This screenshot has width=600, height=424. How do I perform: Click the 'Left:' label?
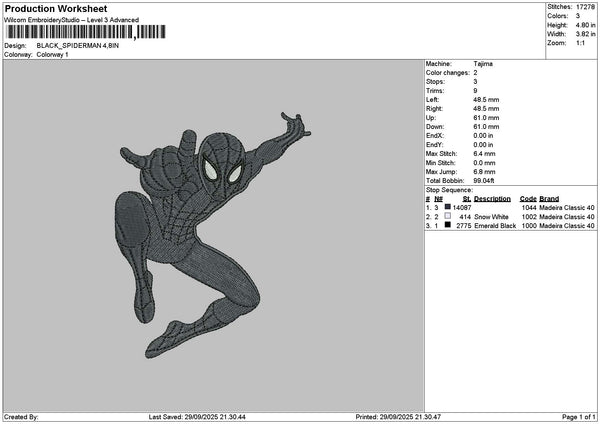432,100
